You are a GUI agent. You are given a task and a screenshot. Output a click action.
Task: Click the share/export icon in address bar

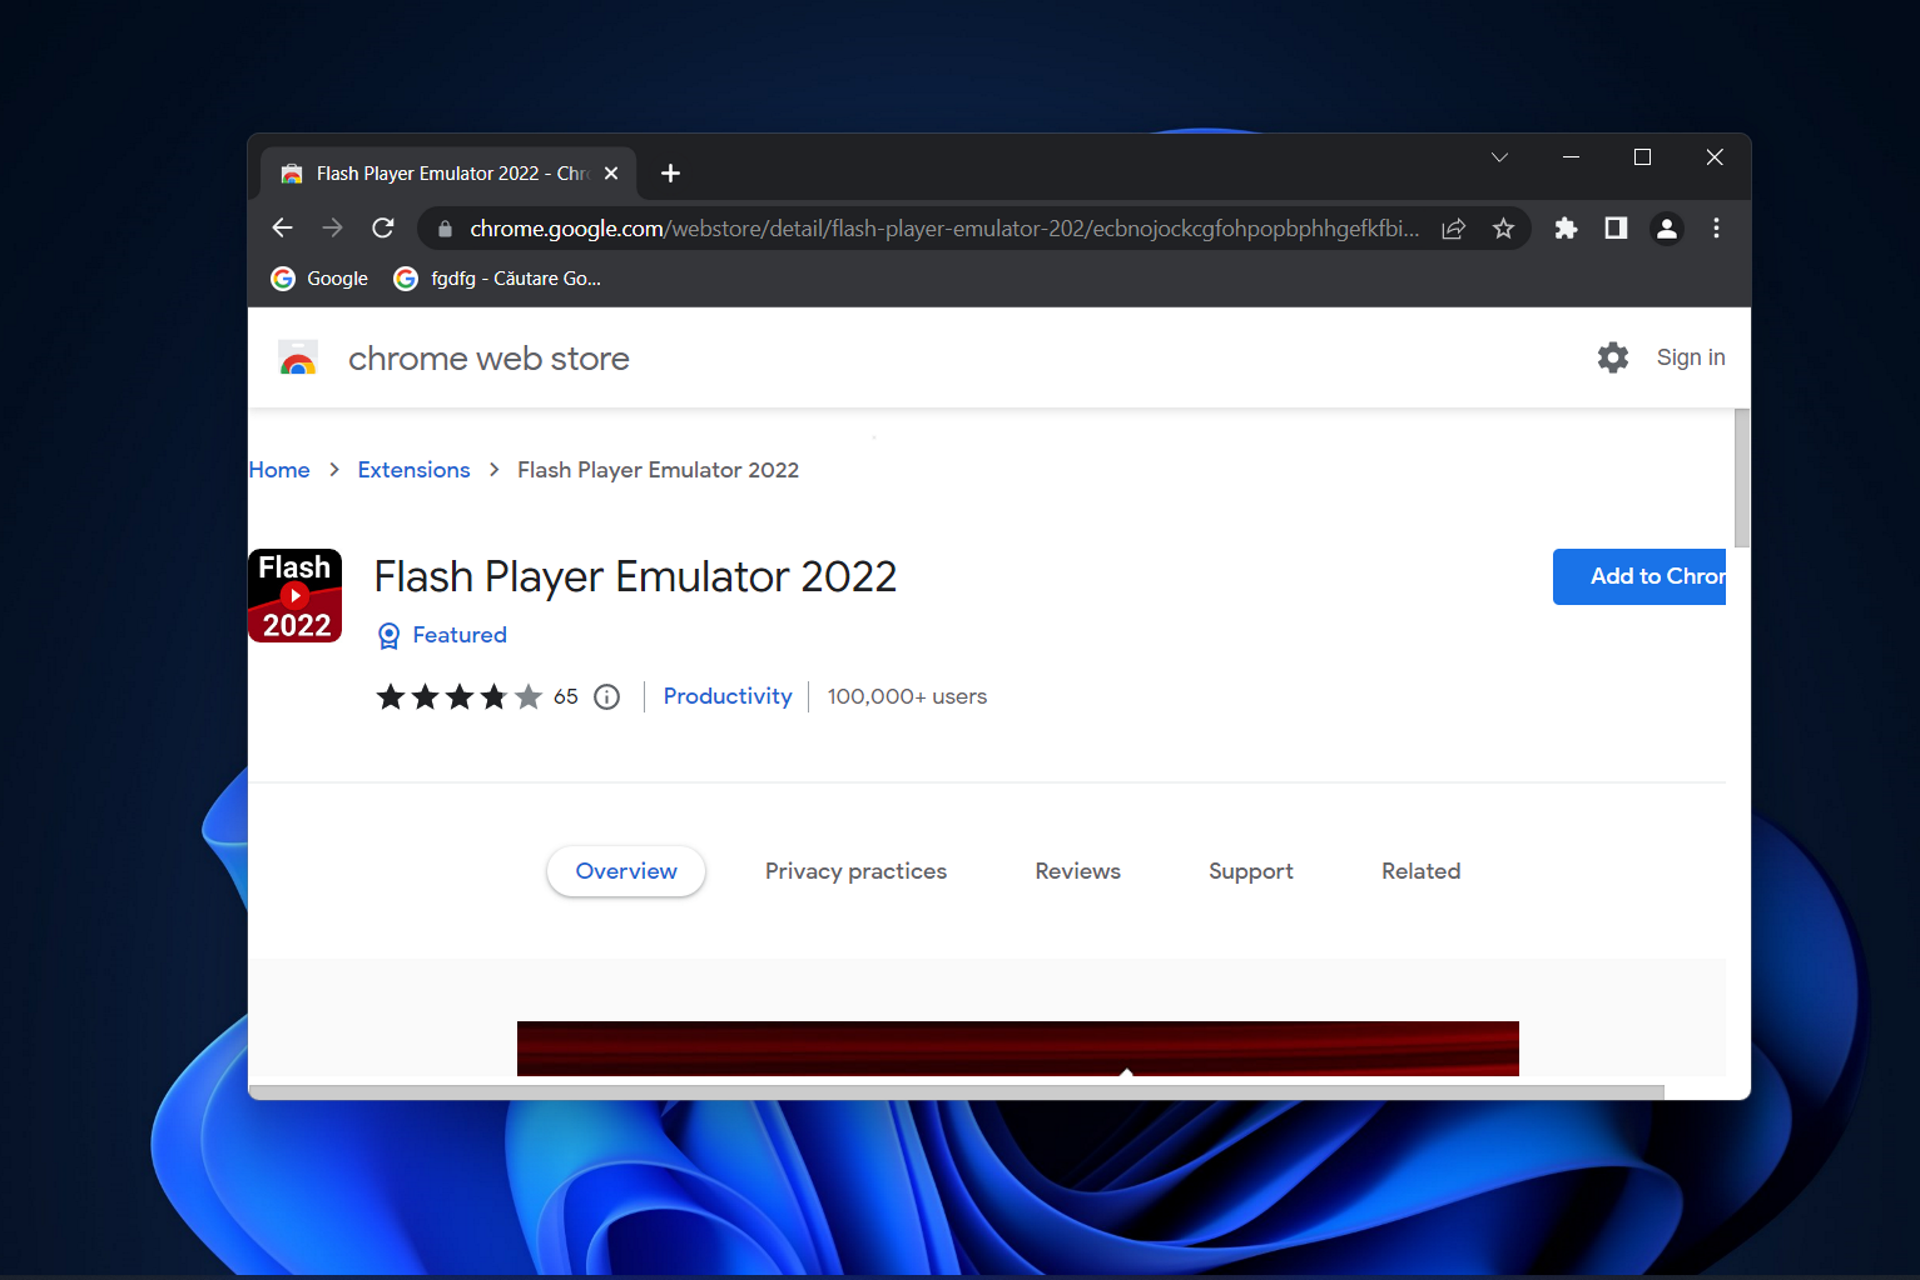1454,229
